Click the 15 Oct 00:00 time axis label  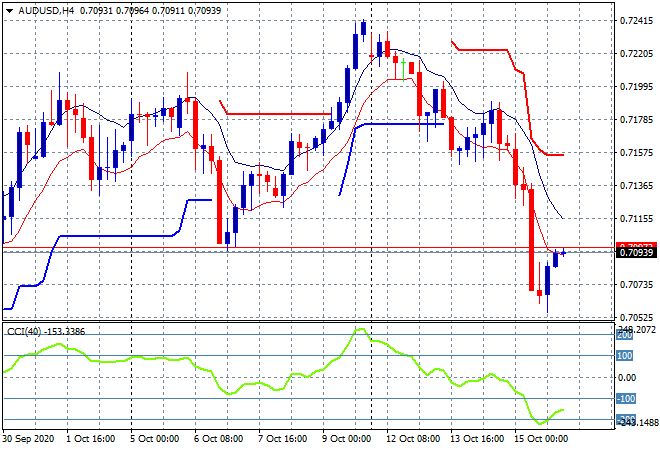pos(541,438)
